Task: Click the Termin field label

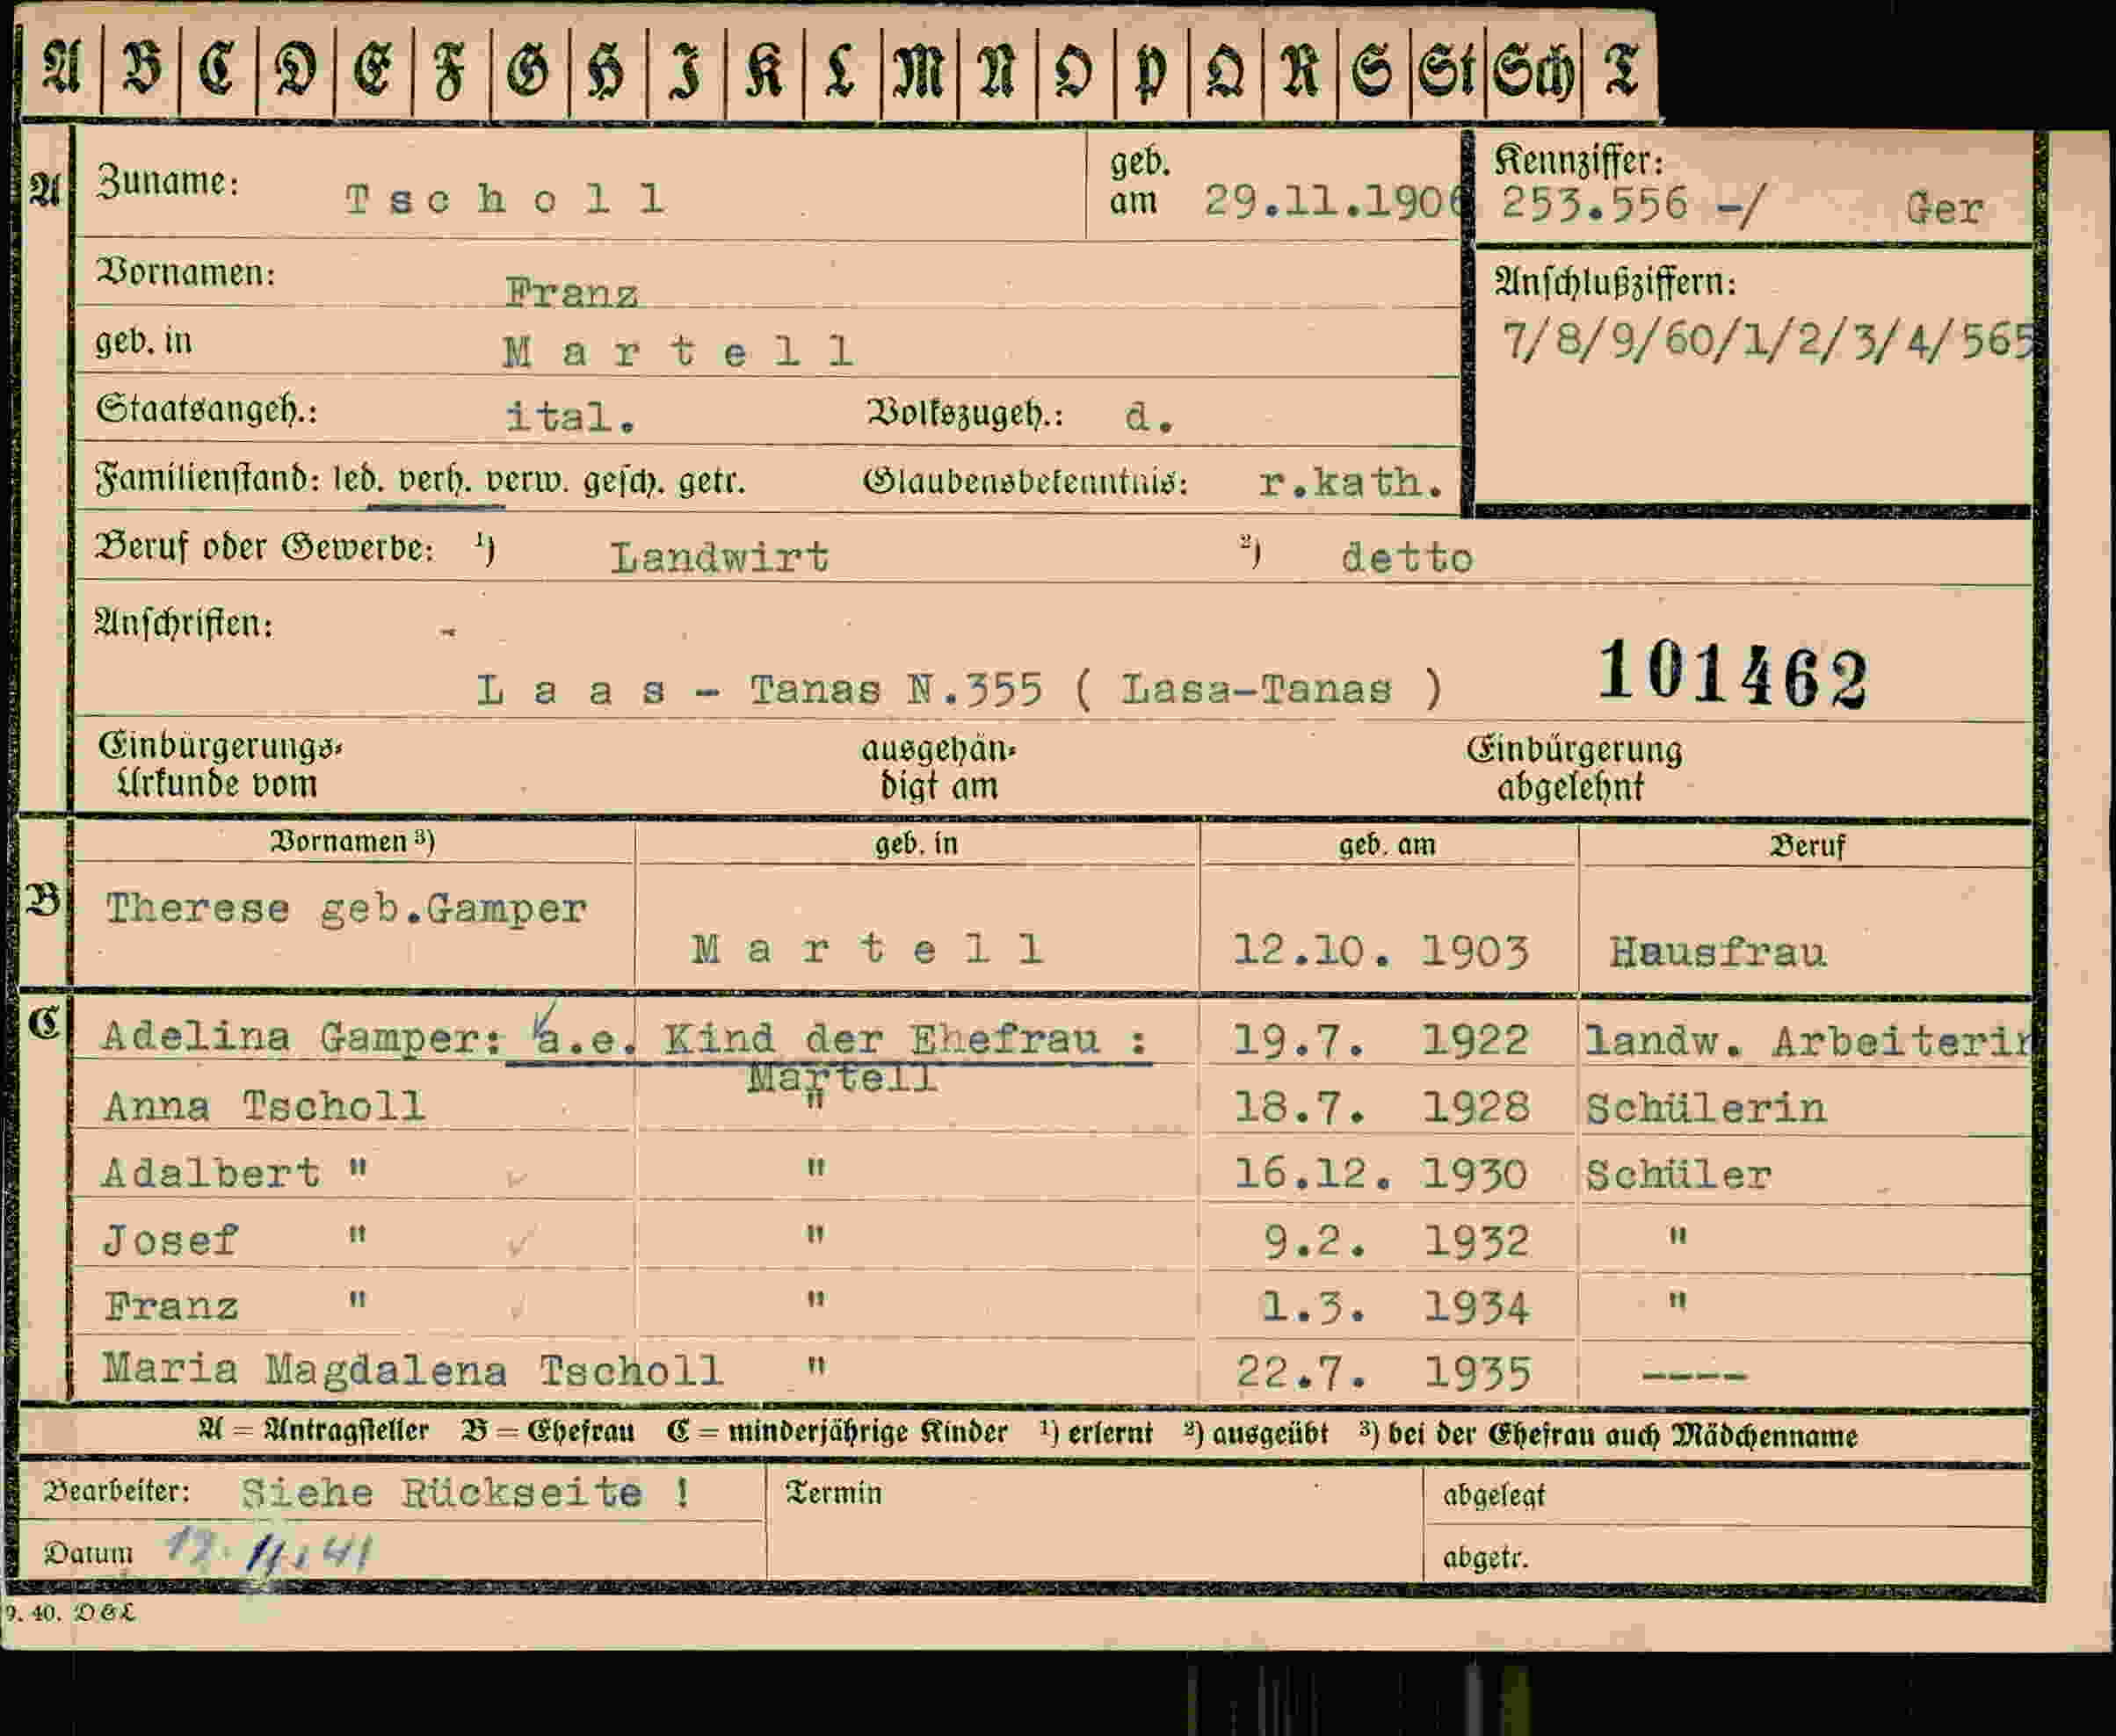Action: click(834, 1494)
